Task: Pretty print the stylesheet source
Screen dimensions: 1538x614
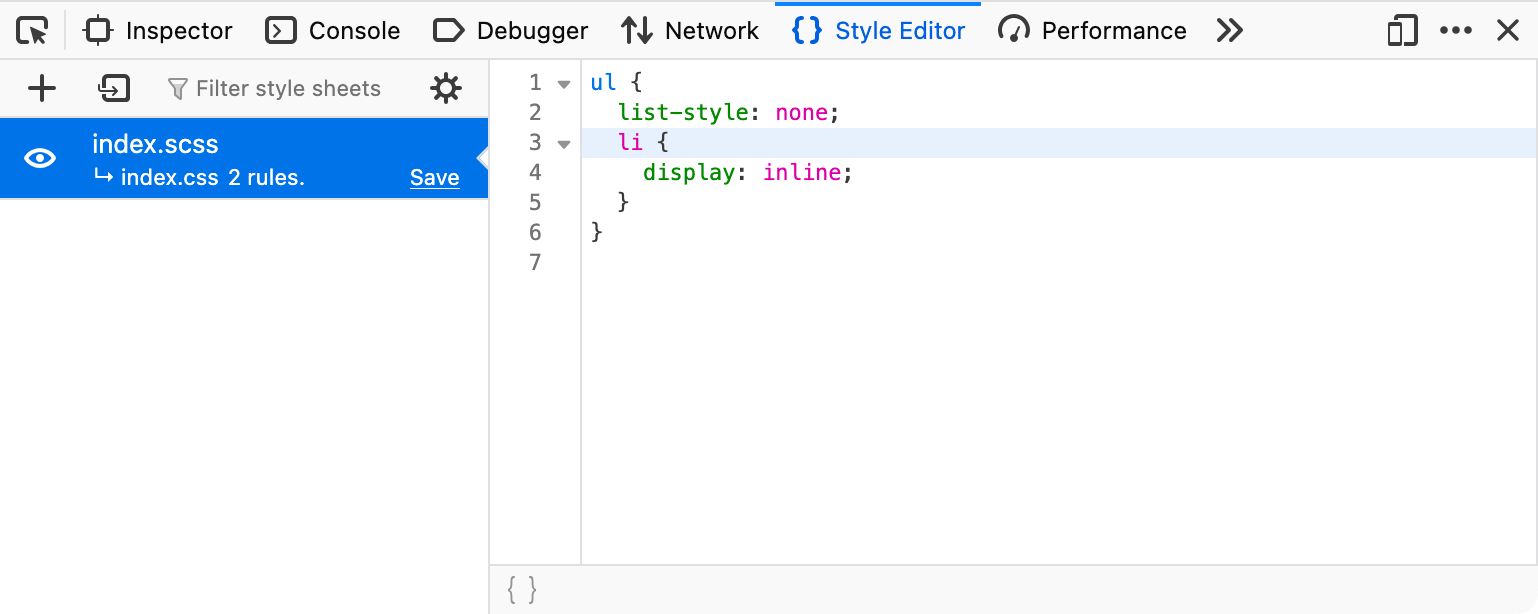Action: (x=519, y=589)
